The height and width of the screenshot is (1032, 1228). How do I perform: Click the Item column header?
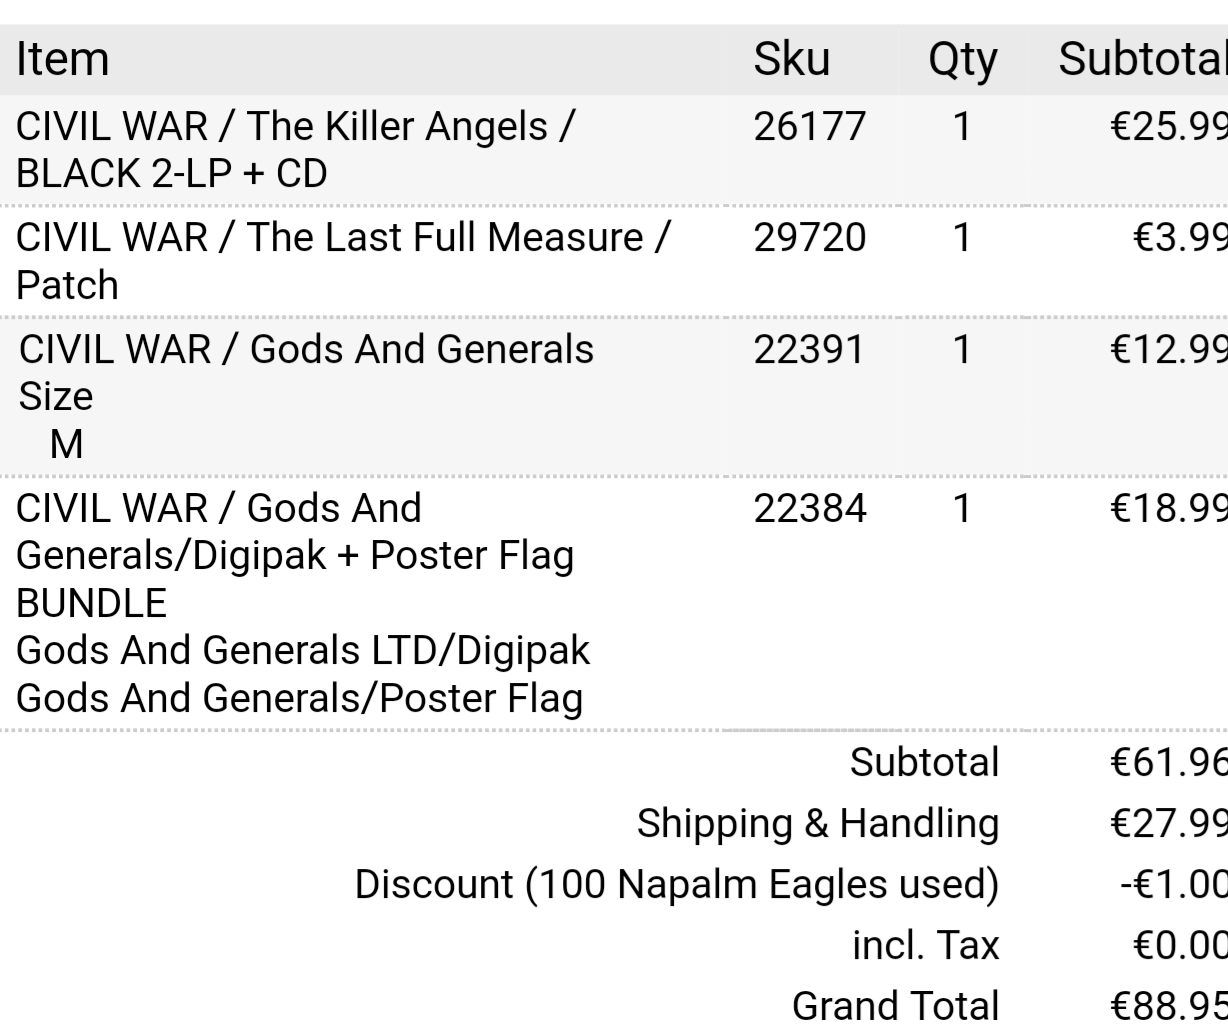pos(62,59)
